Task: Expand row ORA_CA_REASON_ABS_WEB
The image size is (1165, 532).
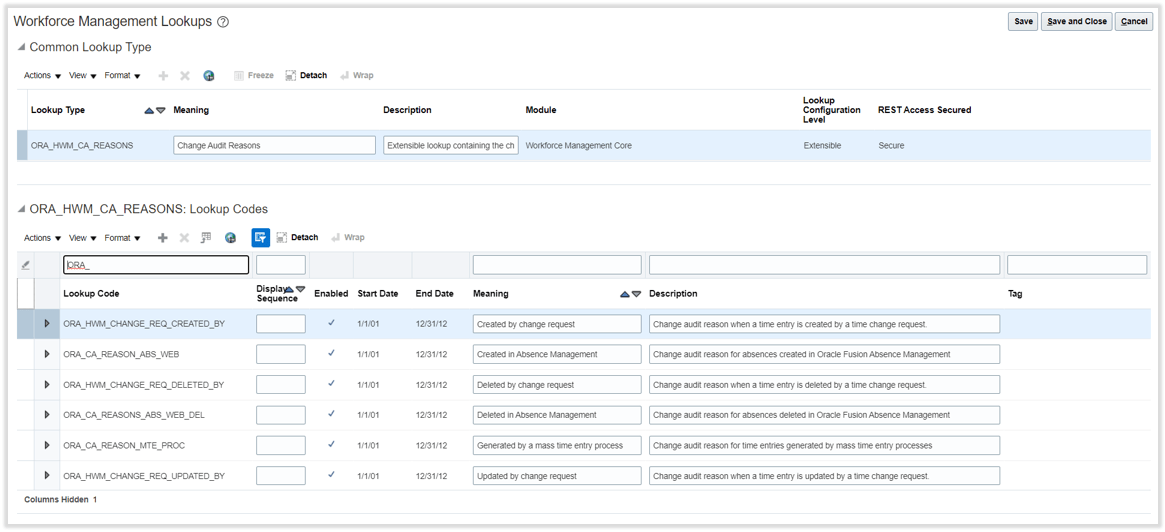Action: click(x=47, y=354)
